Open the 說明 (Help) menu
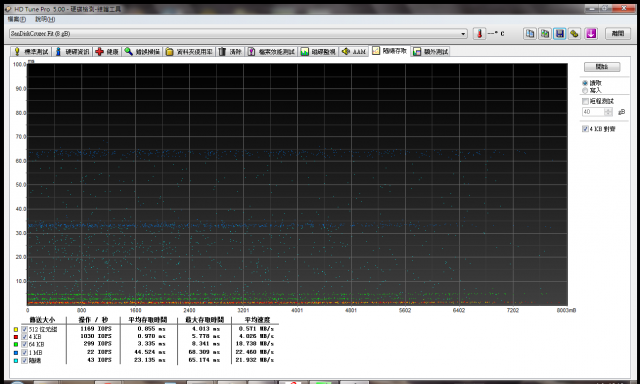Image resolution: width=640 pixels, height=384 pixels. pyautogui.click(x=45, y=19)
